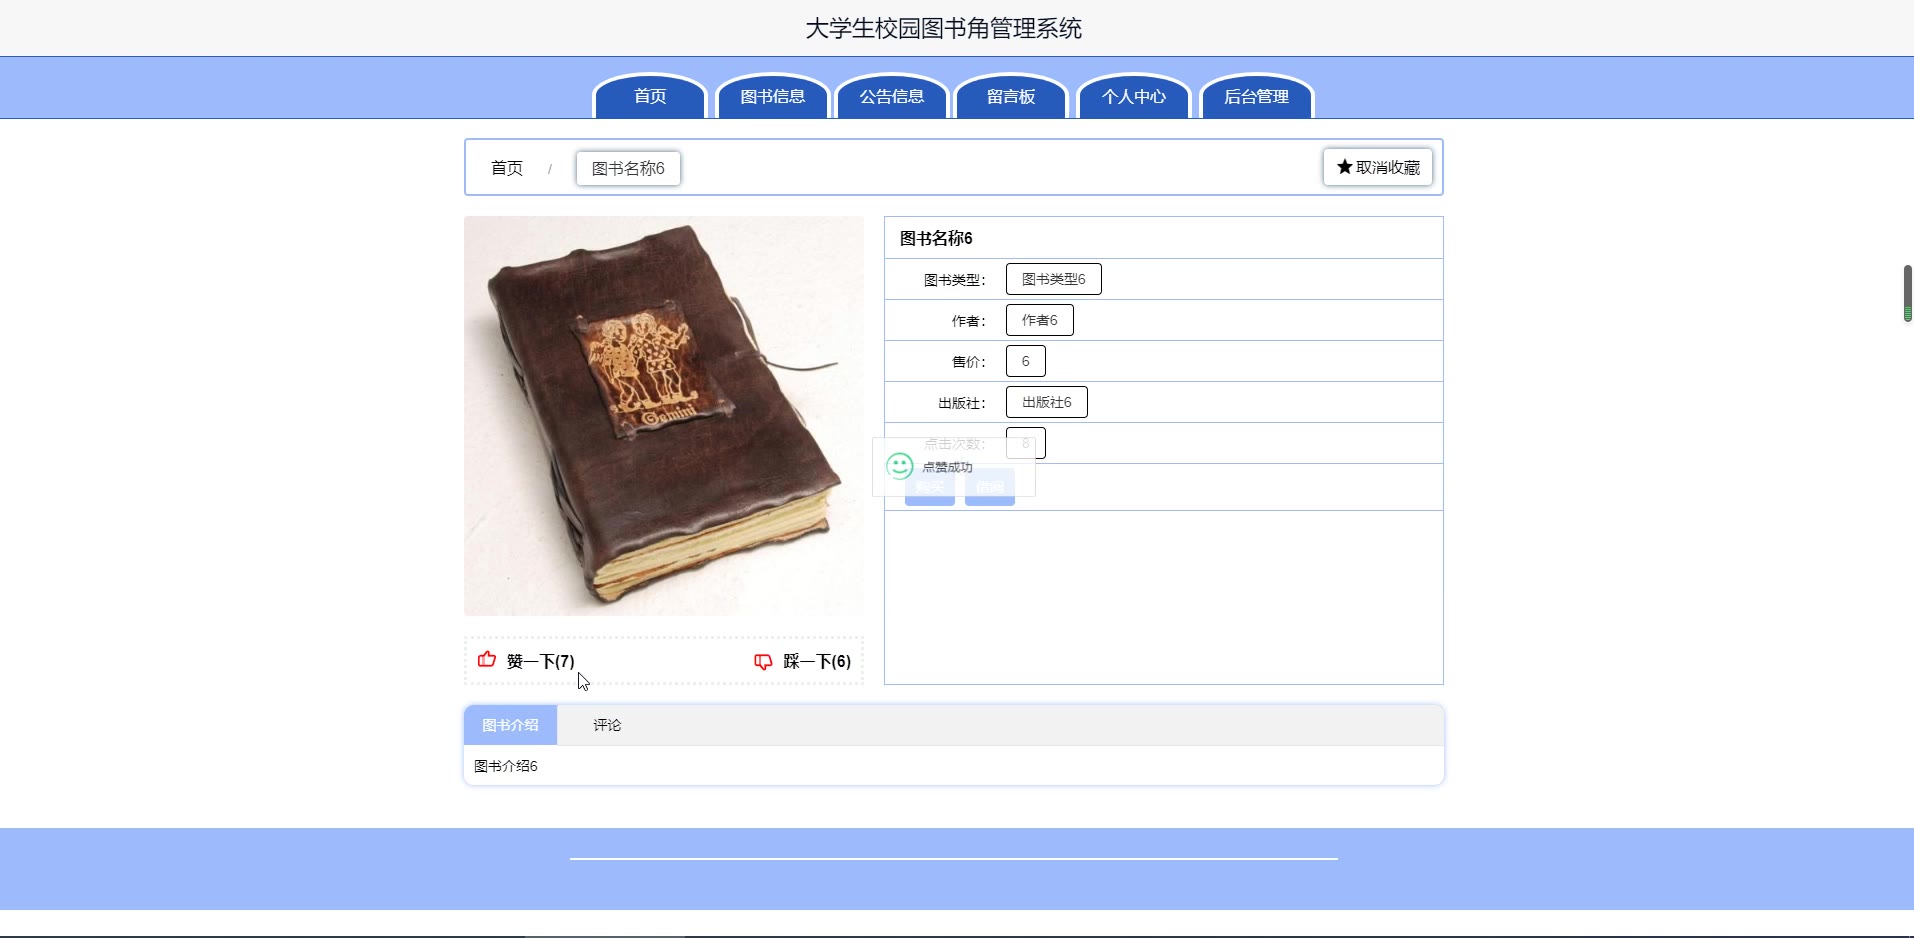Click the 点赞成功 toast message text
The width and height of the screenshot is (1914, 938).
coord(947,467)
